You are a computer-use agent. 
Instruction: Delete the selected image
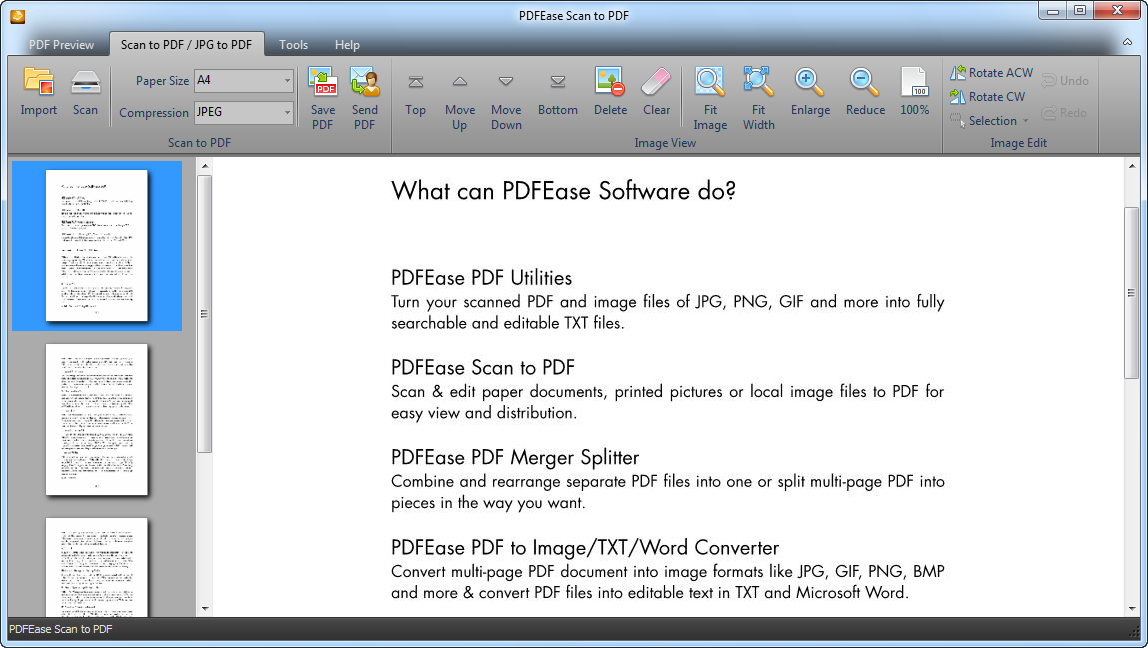click(609, 81)
